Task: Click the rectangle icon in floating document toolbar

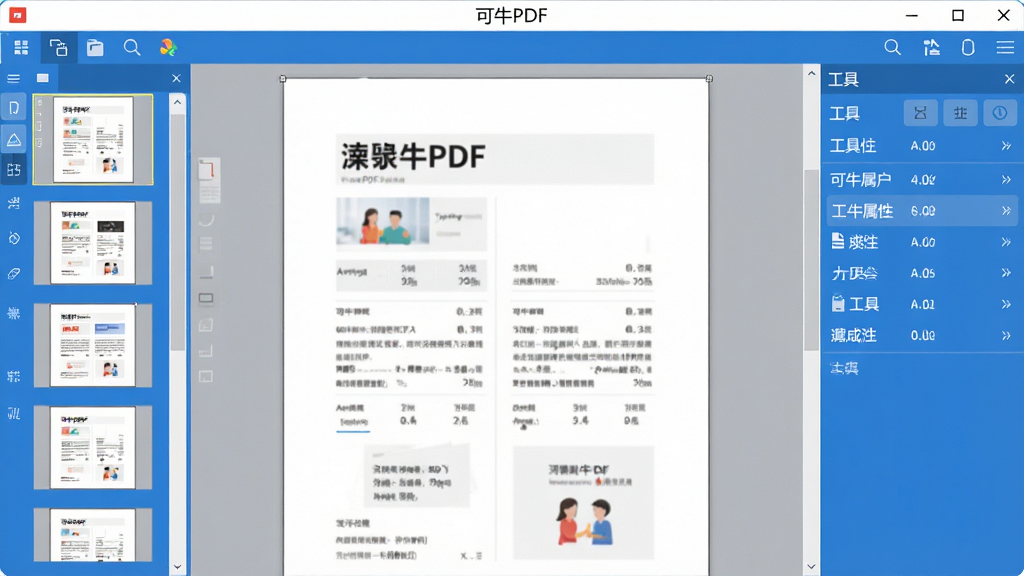Action: pos(206,298)
